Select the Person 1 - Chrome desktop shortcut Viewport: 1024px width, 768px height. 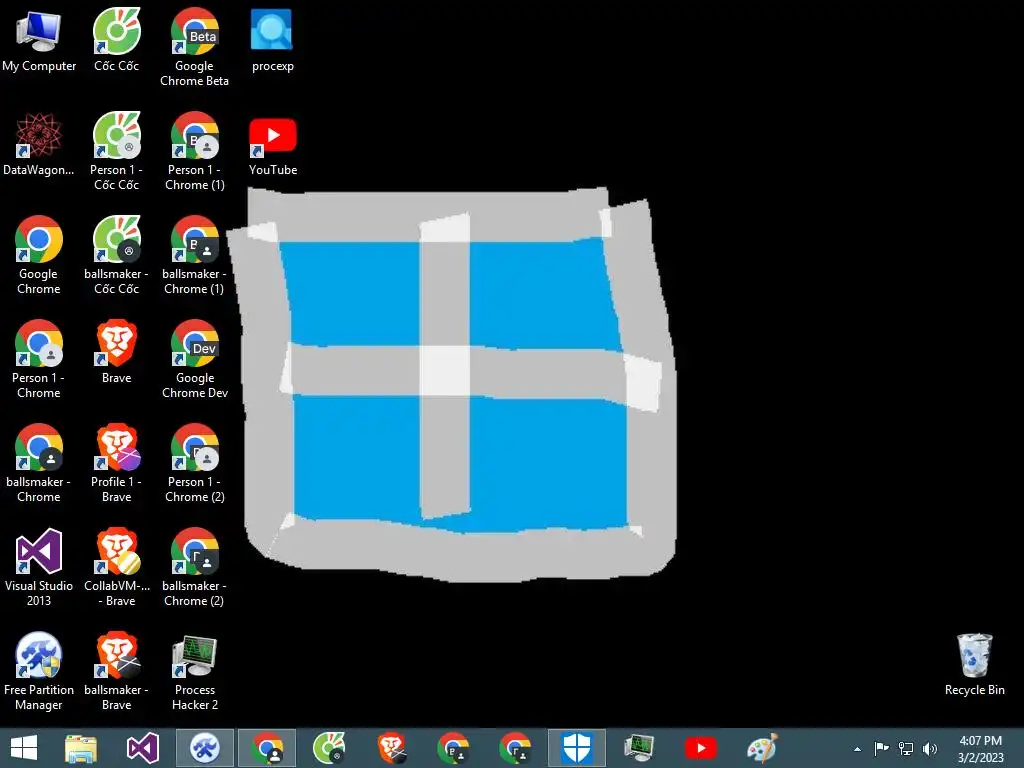(39, 359)
